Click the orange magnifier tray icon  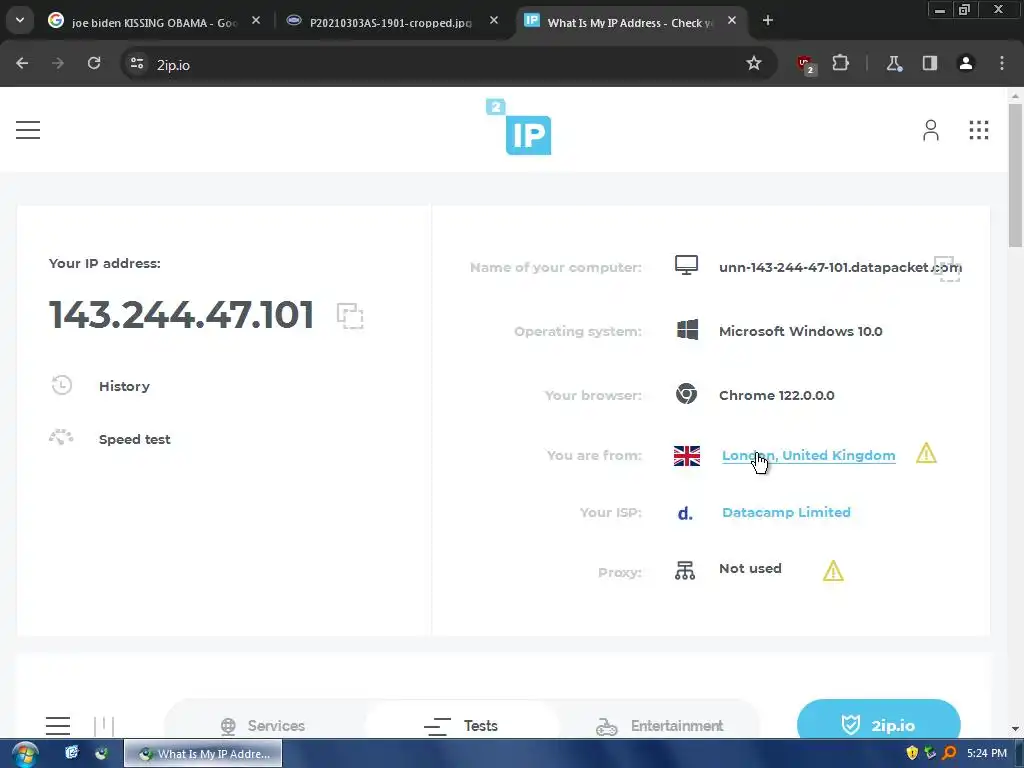pyautogui.click(x=950, y=753)
